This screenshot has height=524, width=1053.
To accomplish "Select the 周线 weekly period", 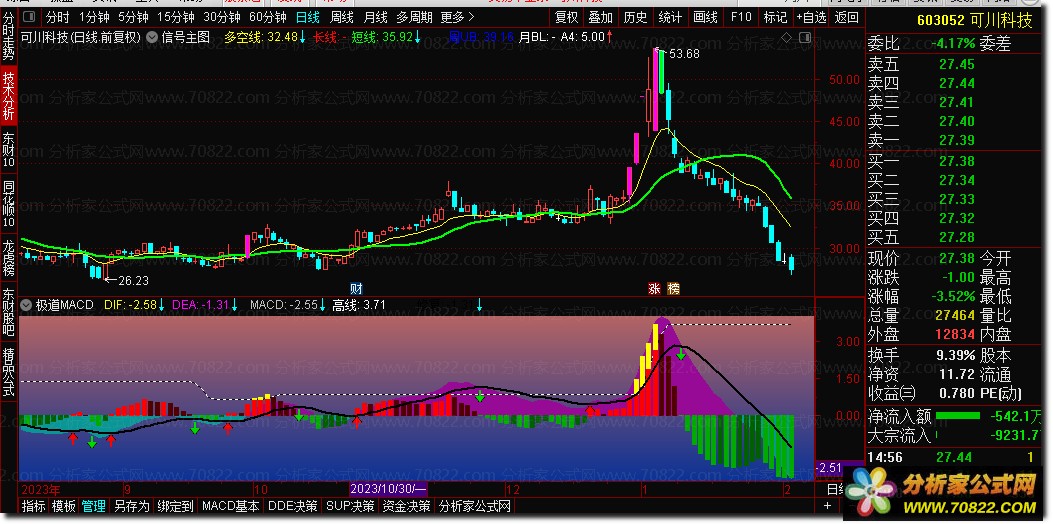I will point(342,17).
